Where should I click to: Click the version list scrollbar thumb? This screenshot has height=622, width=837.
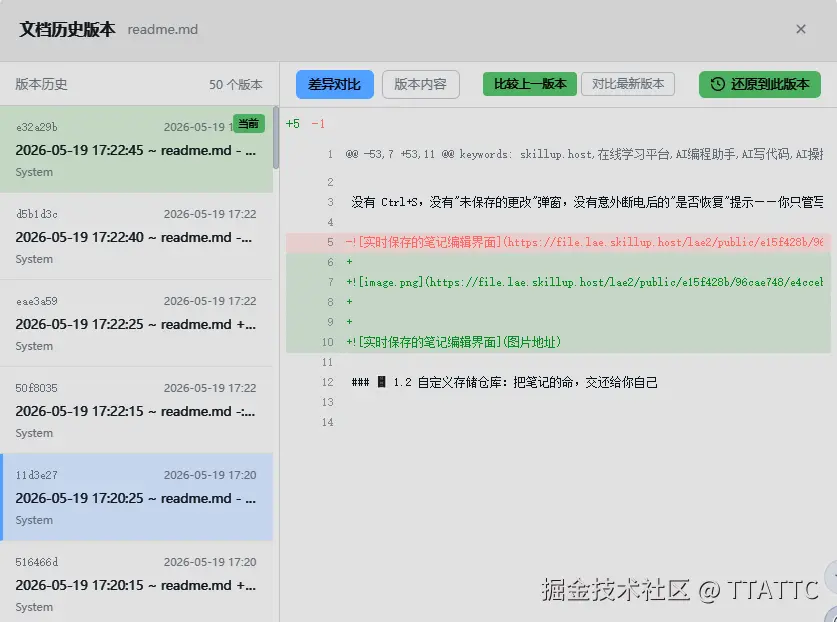[x=276, y=138]
